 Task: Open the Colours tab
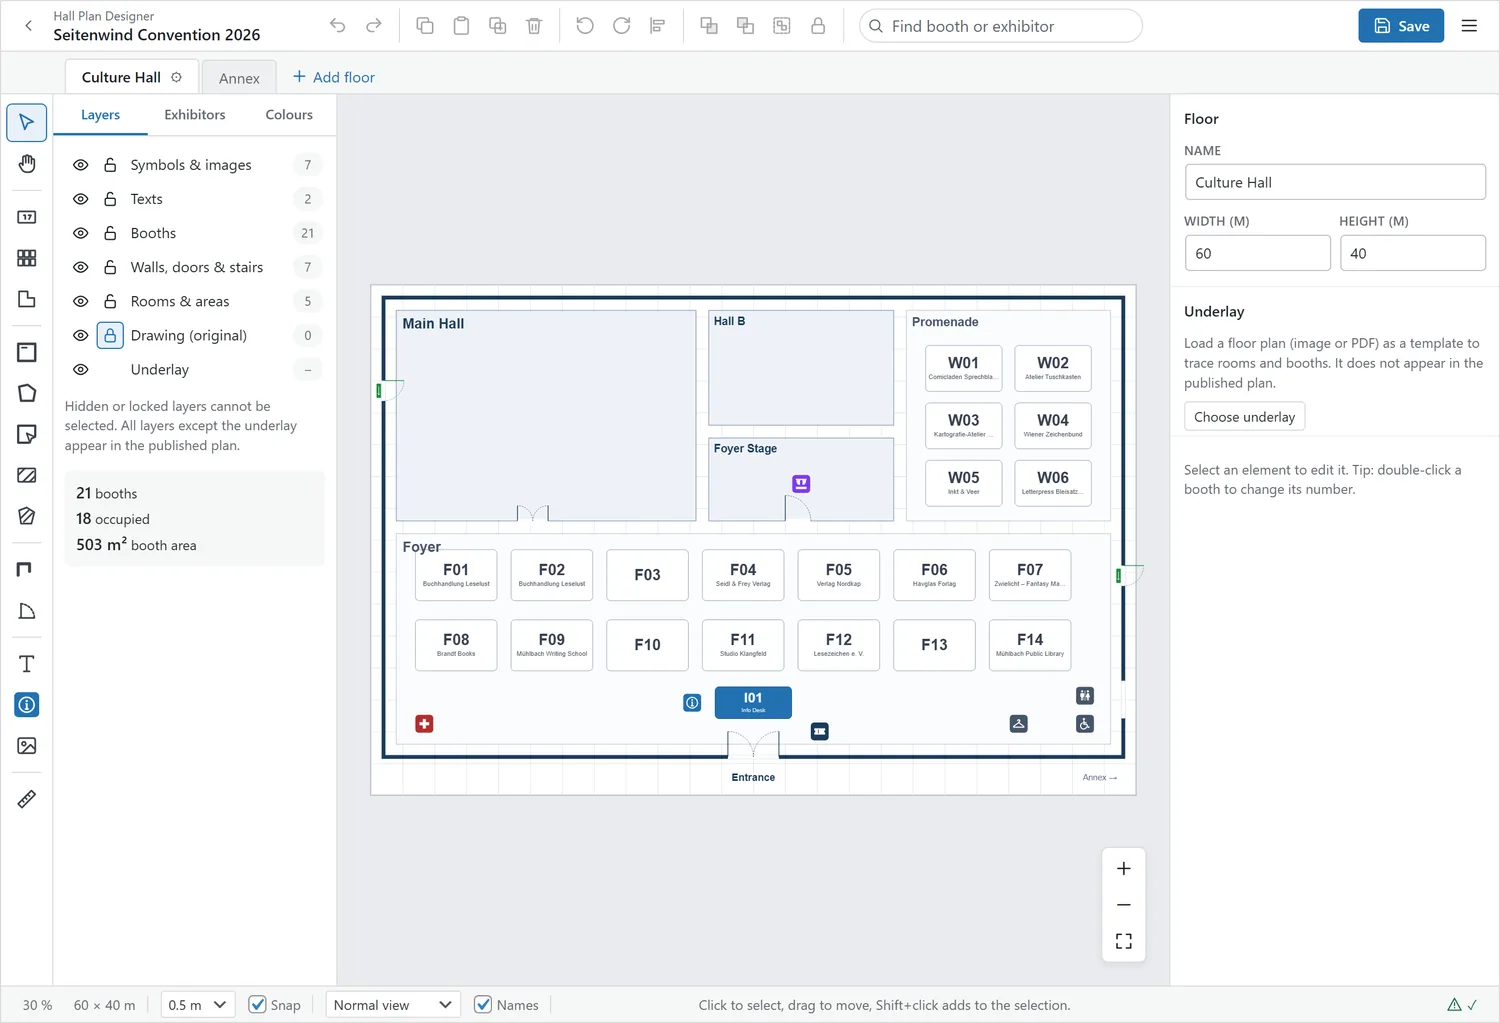point(289,115)
